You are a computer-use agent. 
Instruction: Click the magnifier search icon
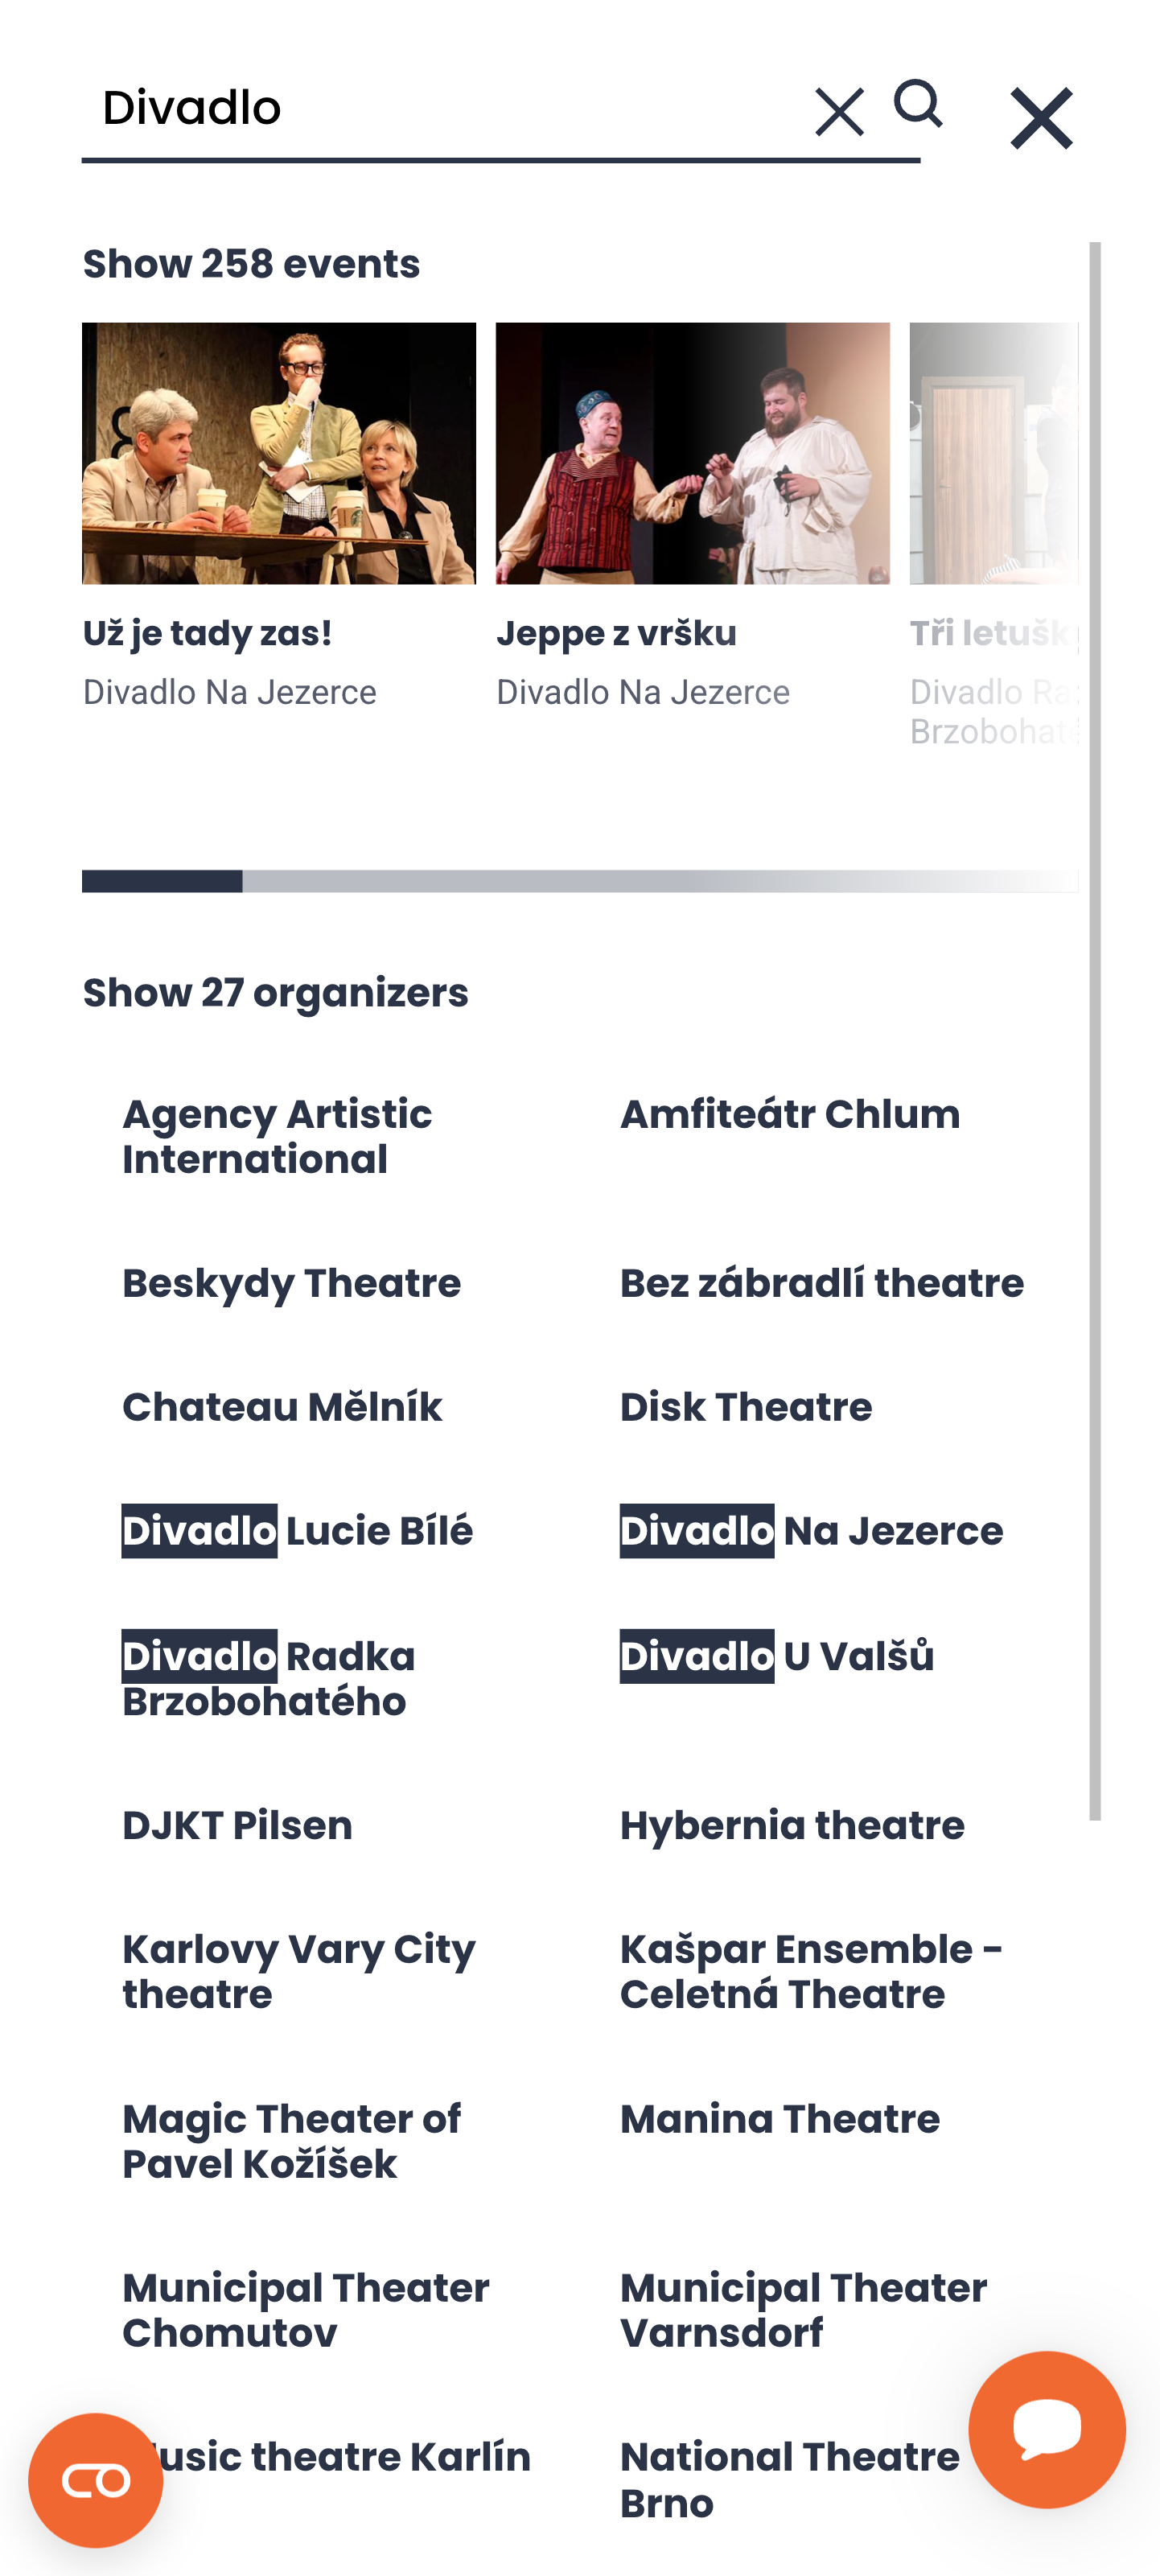click(919, 108)
